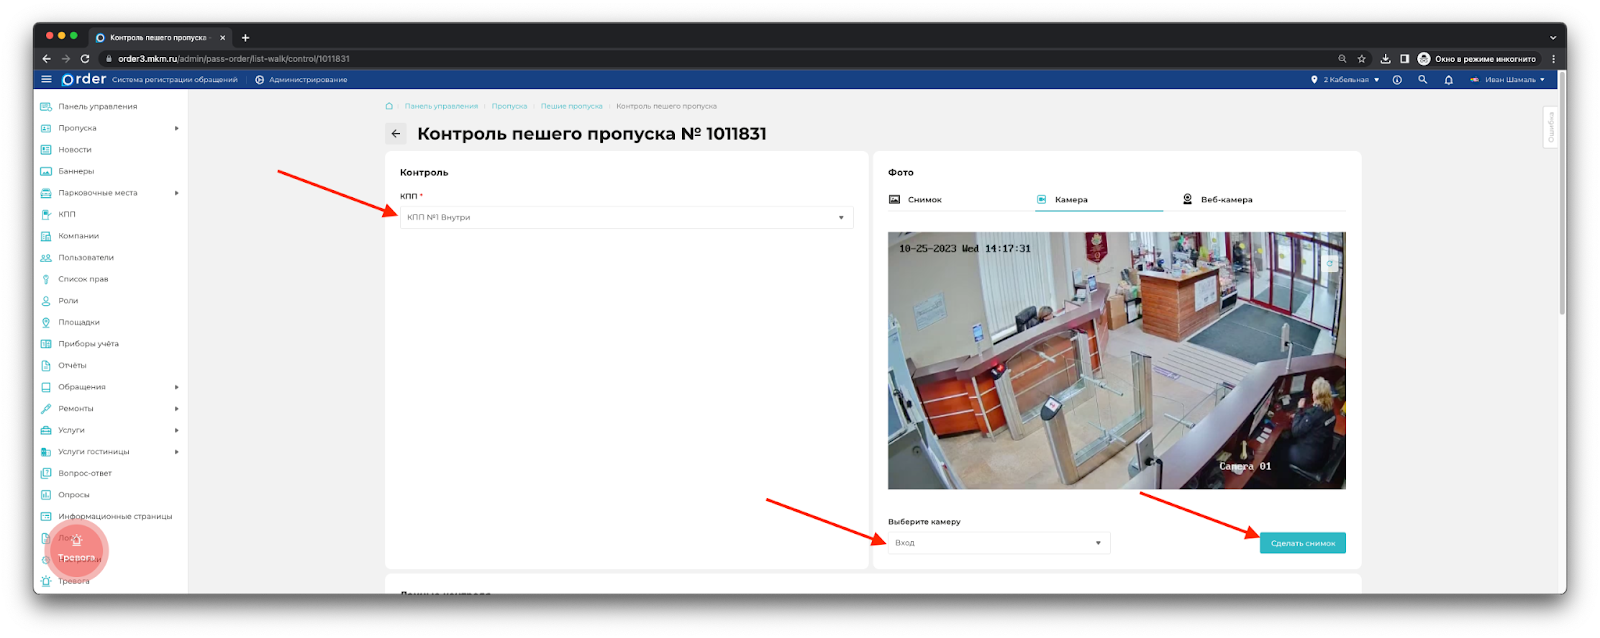Open Компании in the sidebar
Screen dimensions: 1600x638
coord(78,236)
